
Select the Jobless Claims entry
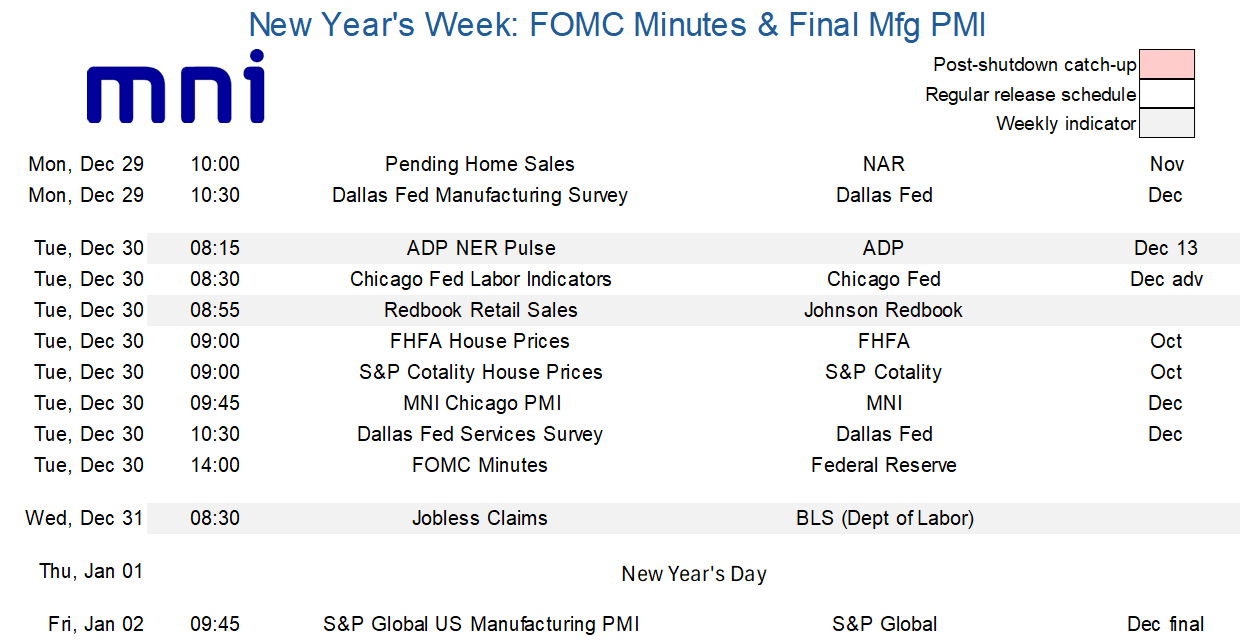[x=480, y=518]
